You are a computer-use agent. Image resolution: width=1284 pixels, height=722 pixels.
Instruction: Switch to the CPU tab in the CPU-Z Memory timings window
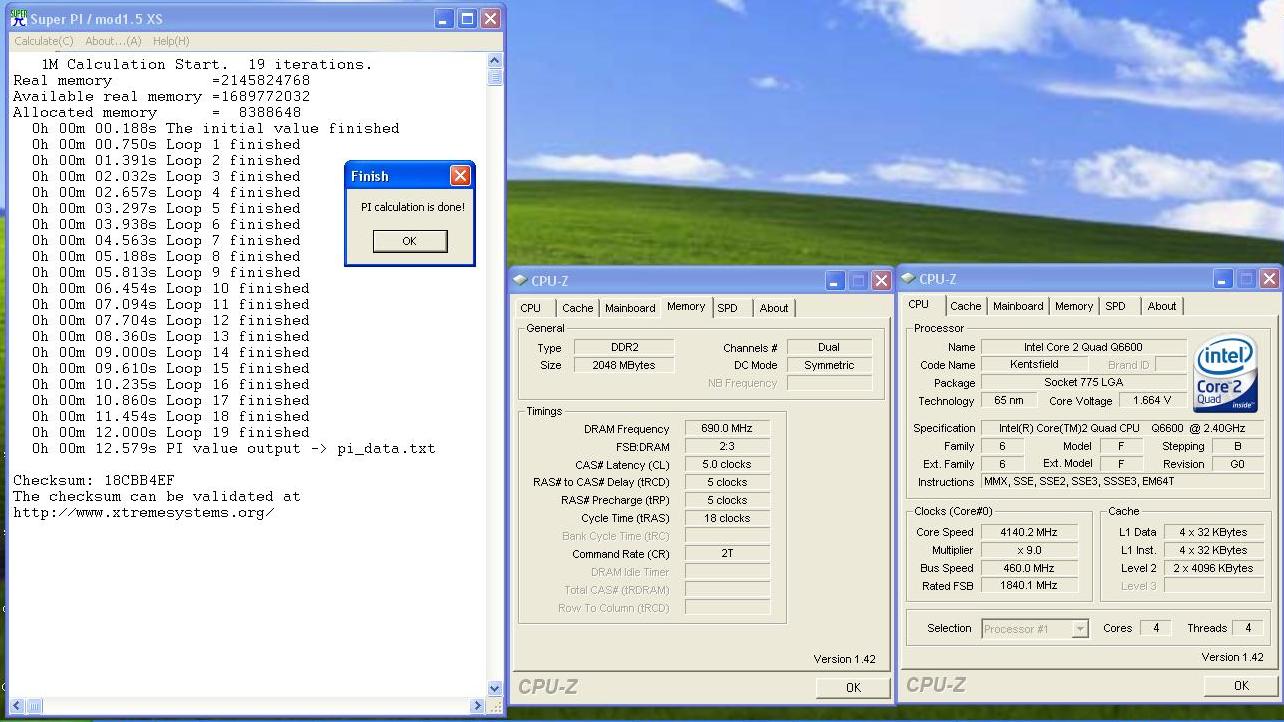point(531,308)
